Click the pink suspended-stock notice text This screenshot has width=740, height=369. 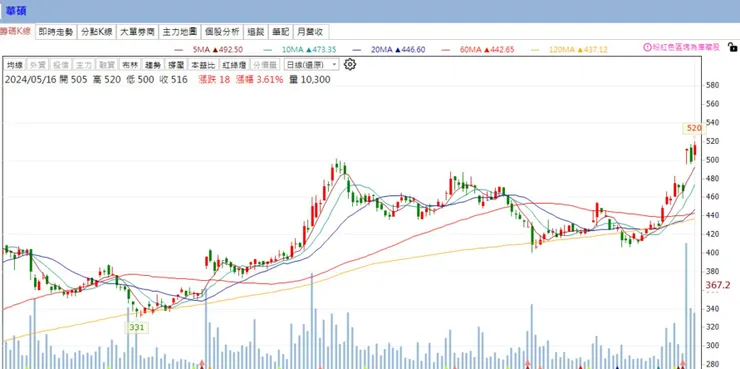tap(686, 47)
